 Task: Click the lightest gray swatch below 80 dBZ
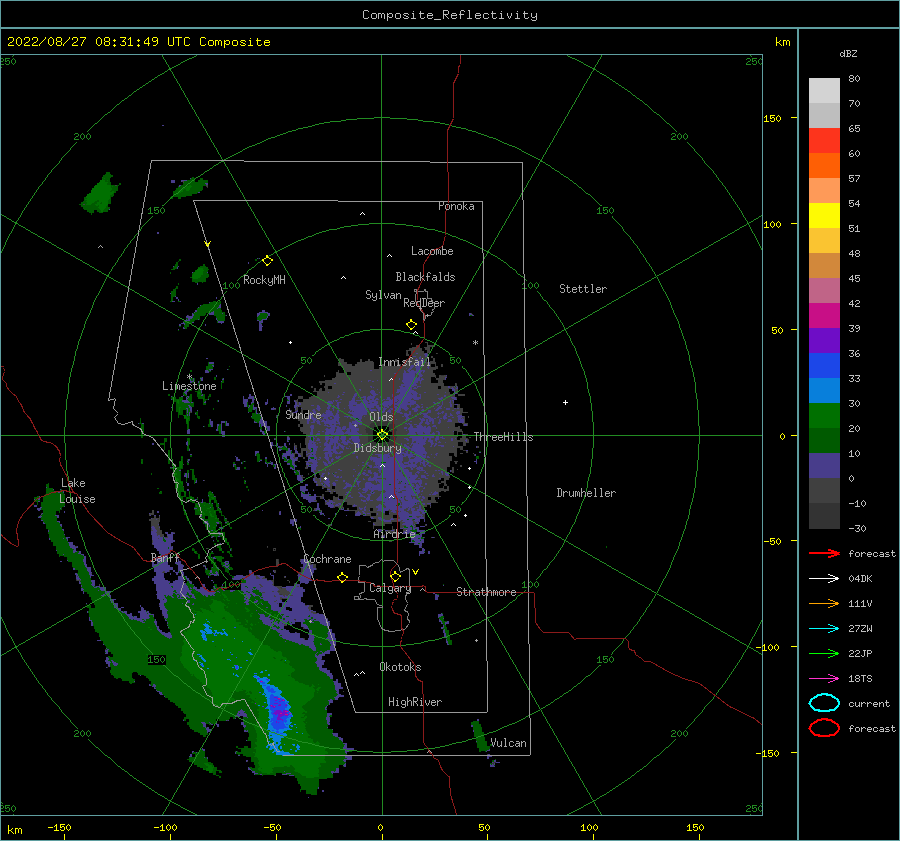tap(824, 91)
